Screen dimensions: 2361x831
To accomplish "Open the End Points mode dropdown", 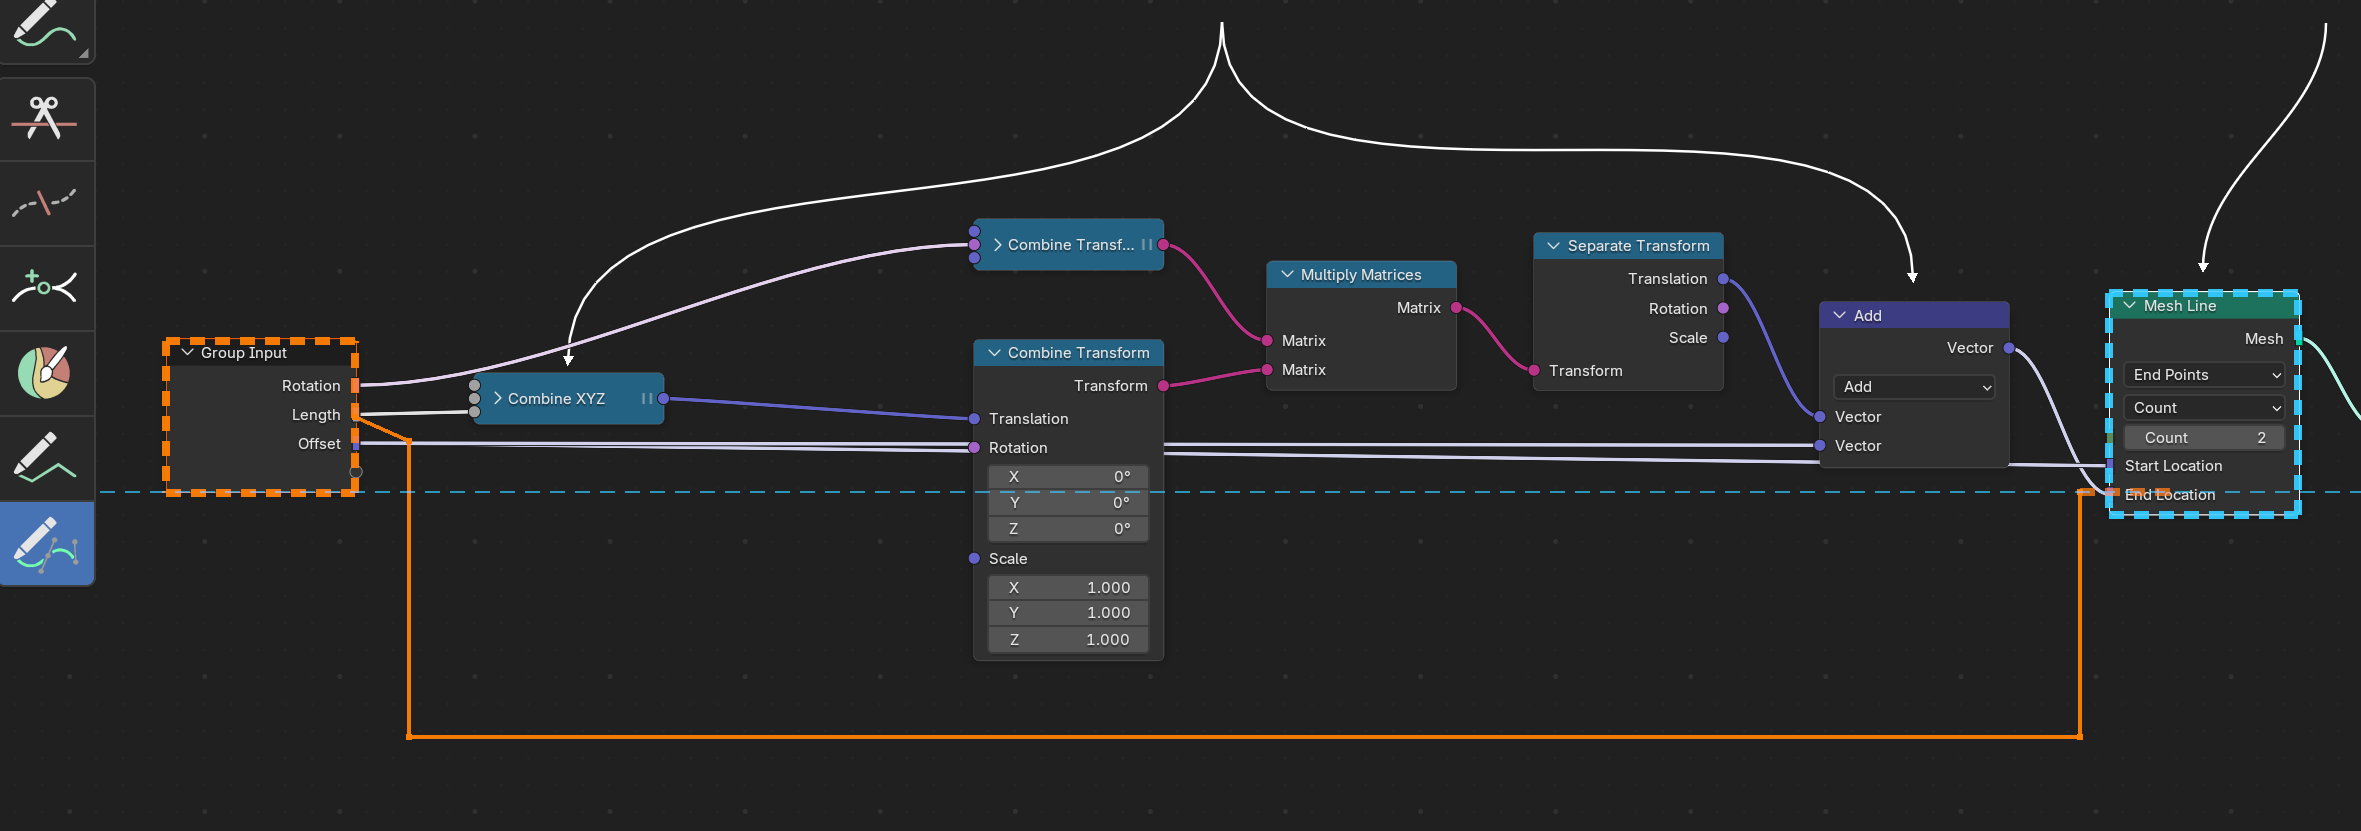I will coord(2204,375).
